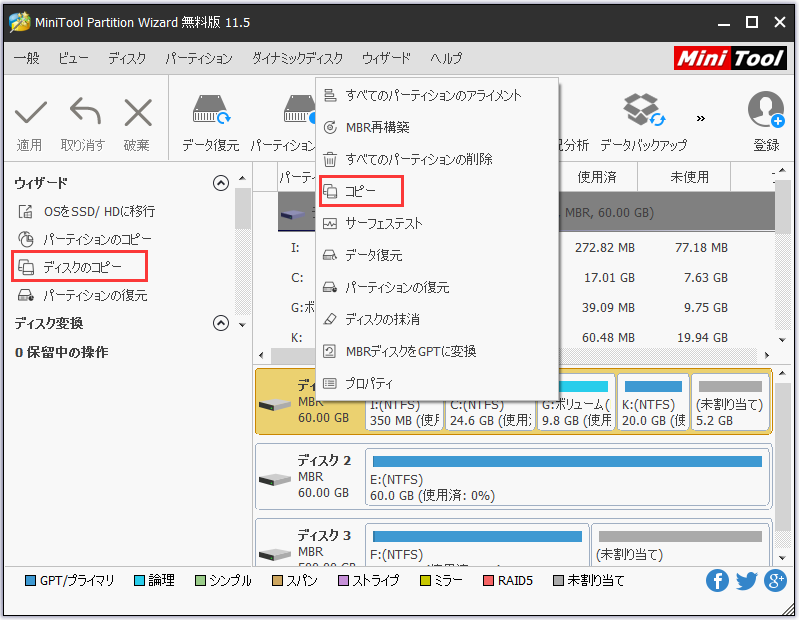Open the ウィザード menu
799x620 pixels.
click(x=386, y=58)
